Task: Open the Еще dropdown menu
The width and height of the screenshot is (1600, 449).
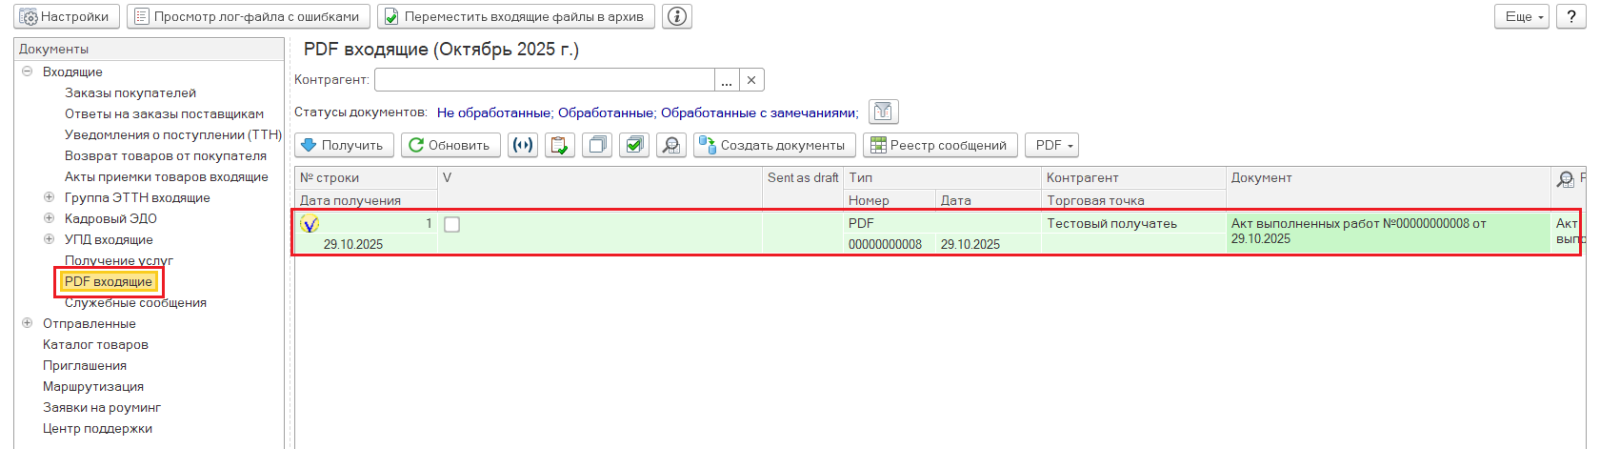Action: (x=1521, y=17)
